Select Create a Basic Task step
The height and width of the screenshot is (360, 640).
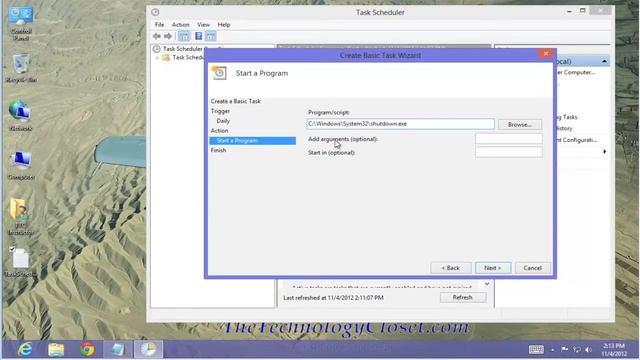click(x=236, y=101)
